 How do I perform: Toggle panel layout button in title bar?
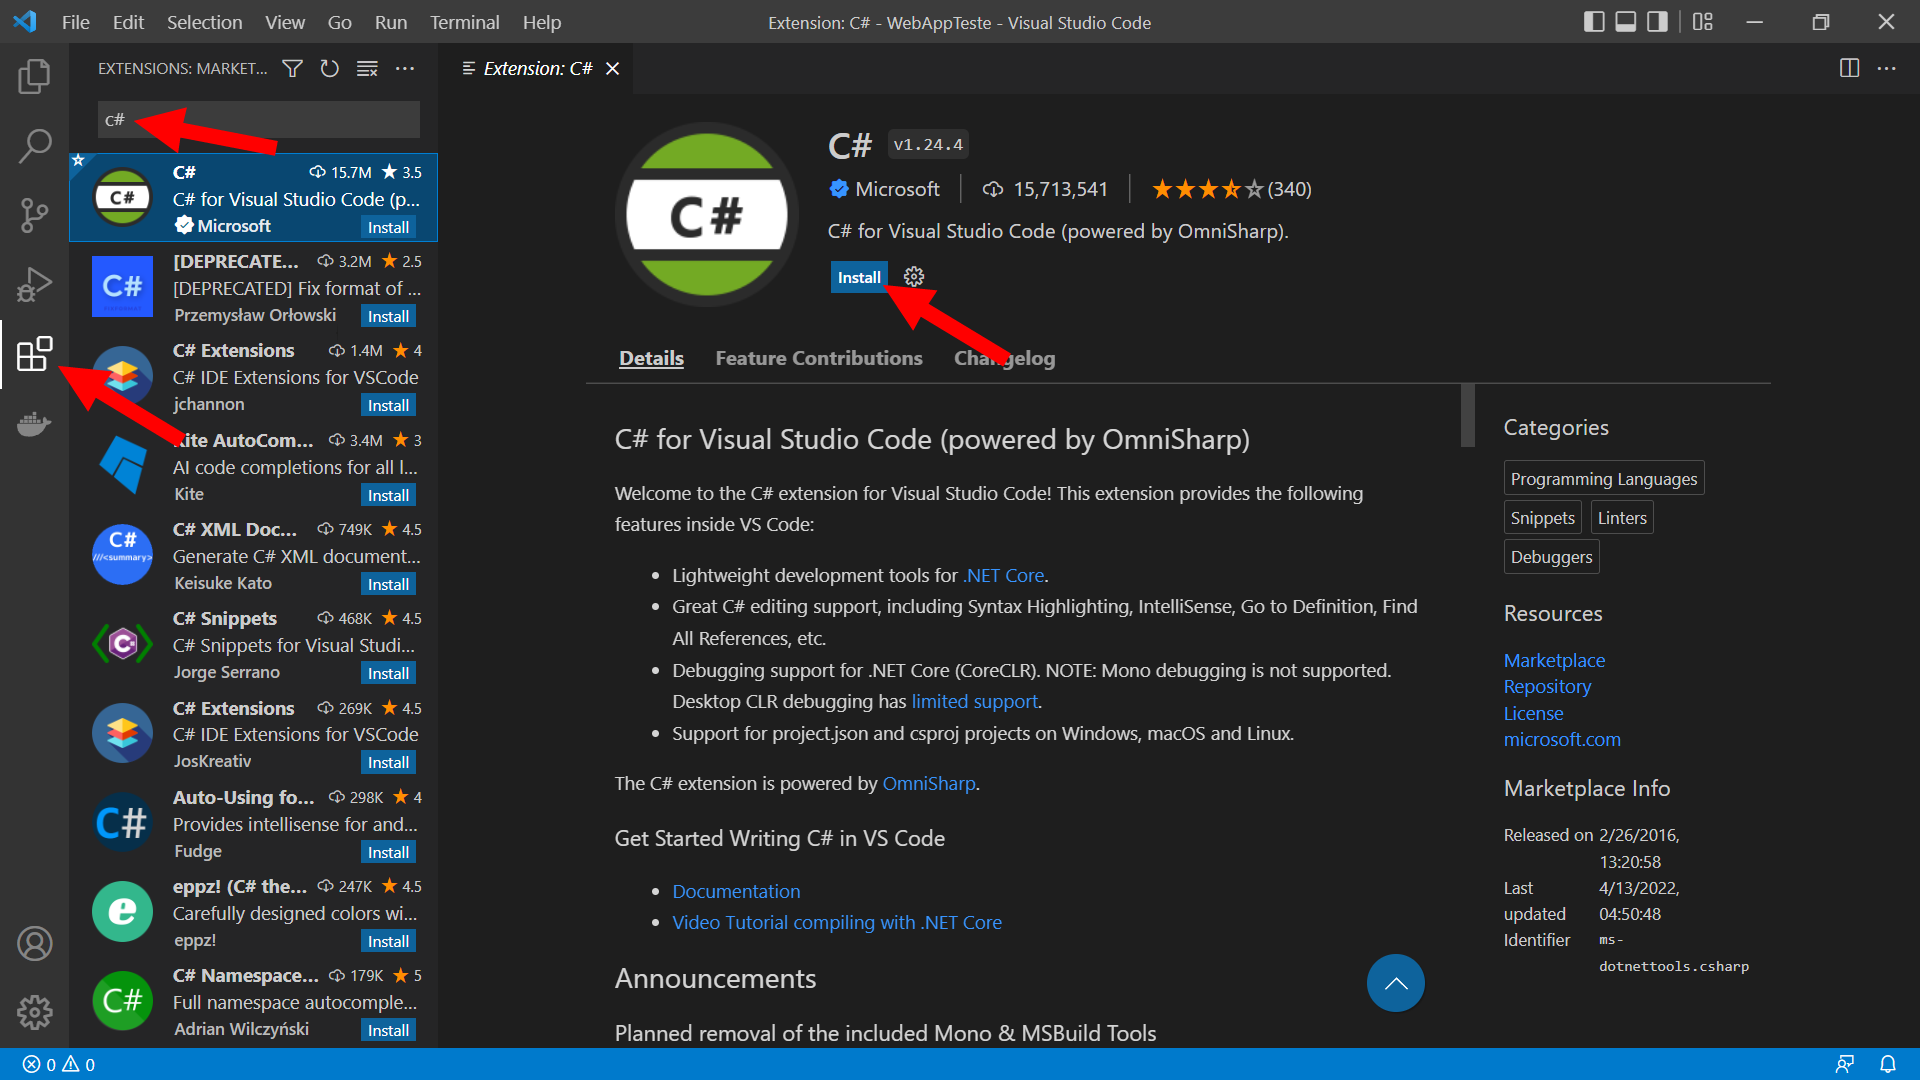pyautogui.click(x=1626, y=22)
